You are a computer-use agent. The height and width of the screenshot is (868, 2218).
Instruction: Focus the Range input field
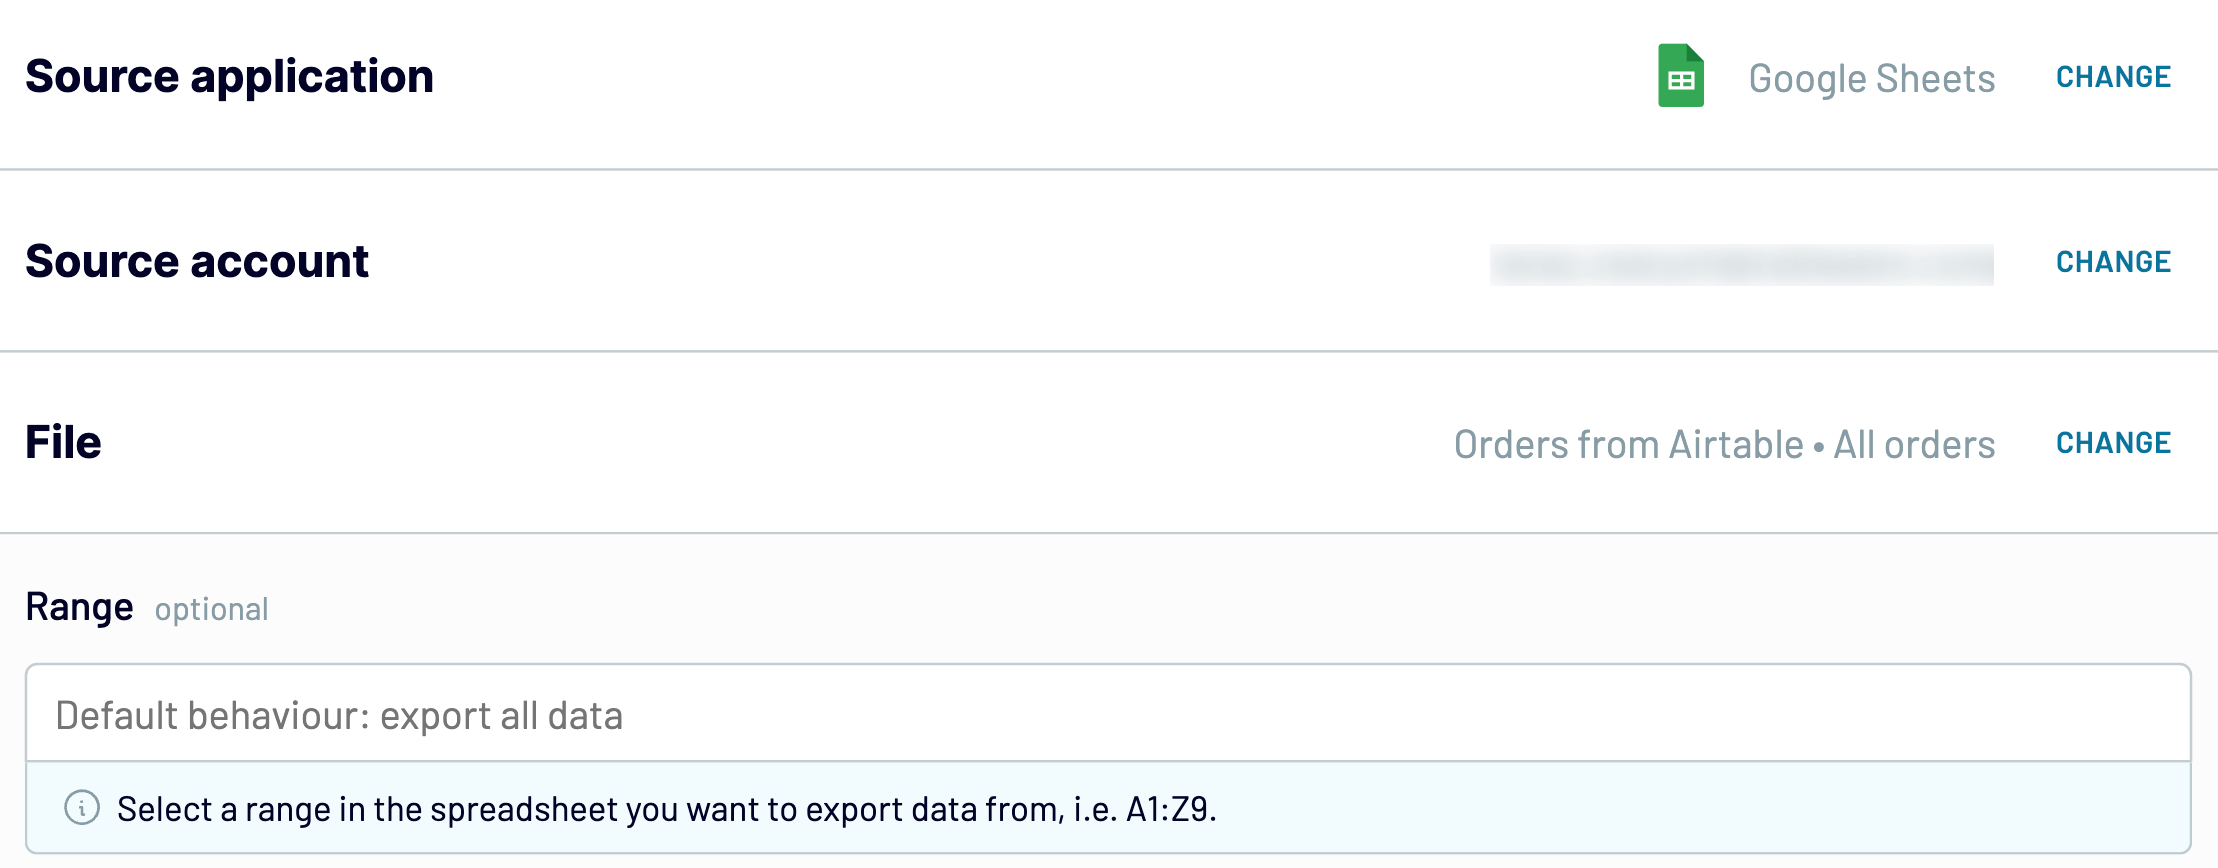[1108, 714]
